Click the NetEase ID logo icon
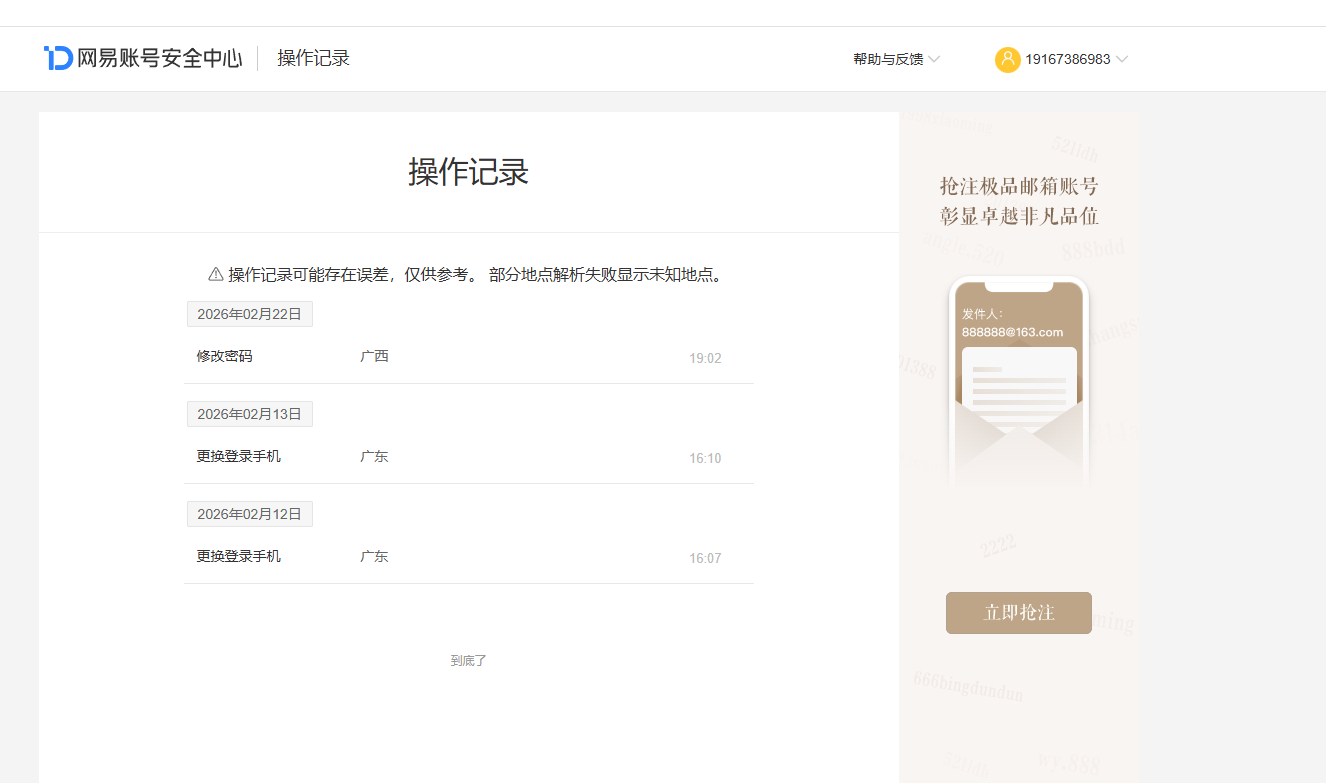The image size is (1326, 783). click(58, 58)
